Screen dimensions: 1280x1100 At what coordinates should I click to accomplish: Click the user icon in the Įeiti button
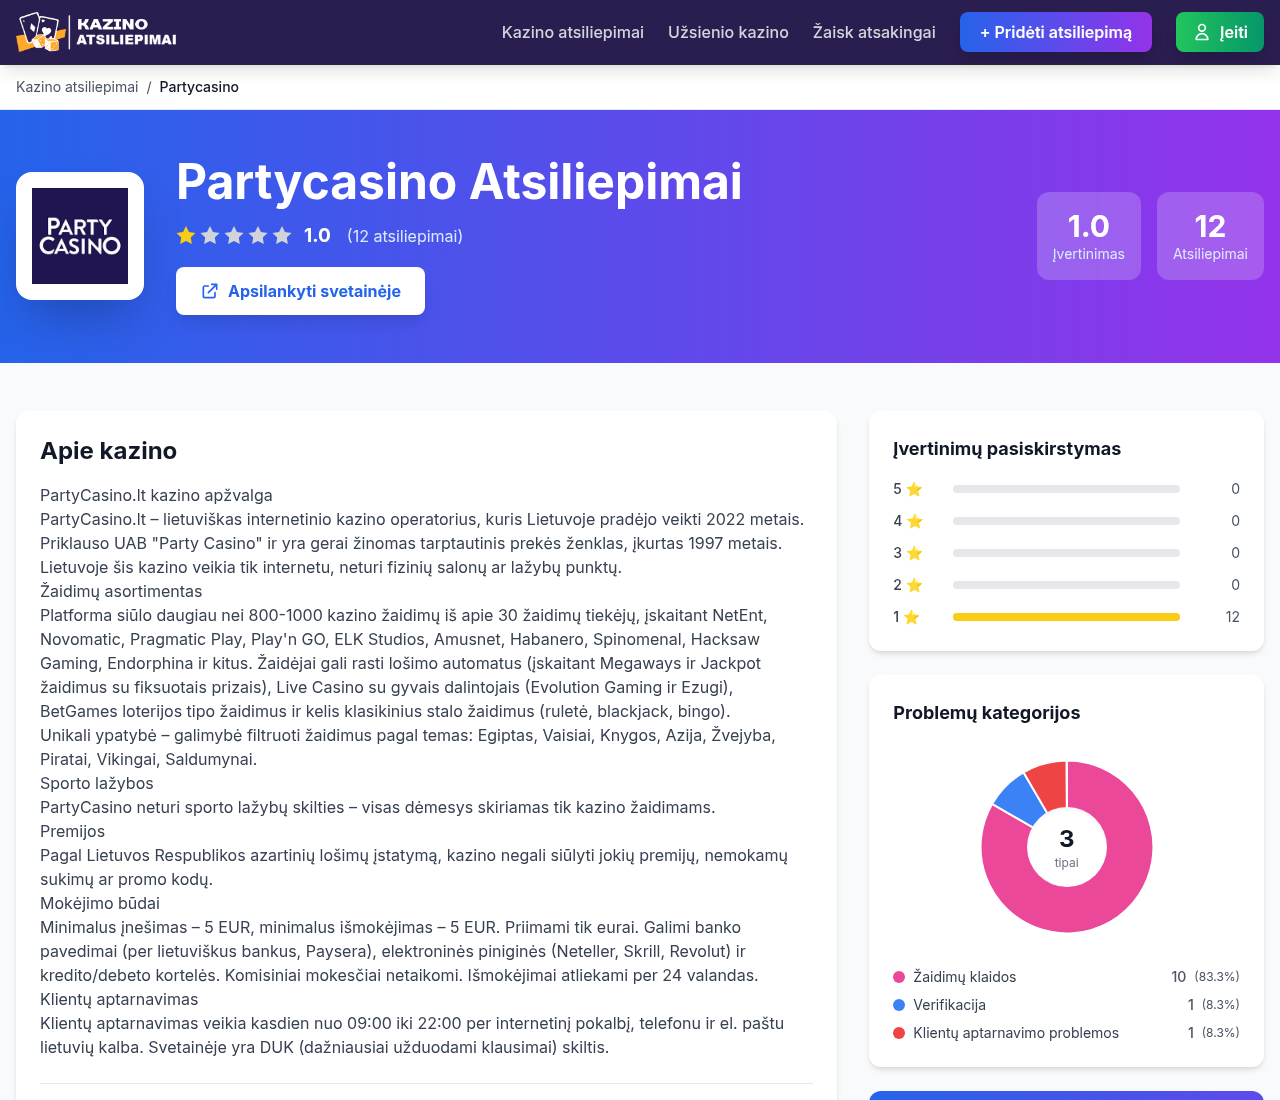[x=1202, y=32]
